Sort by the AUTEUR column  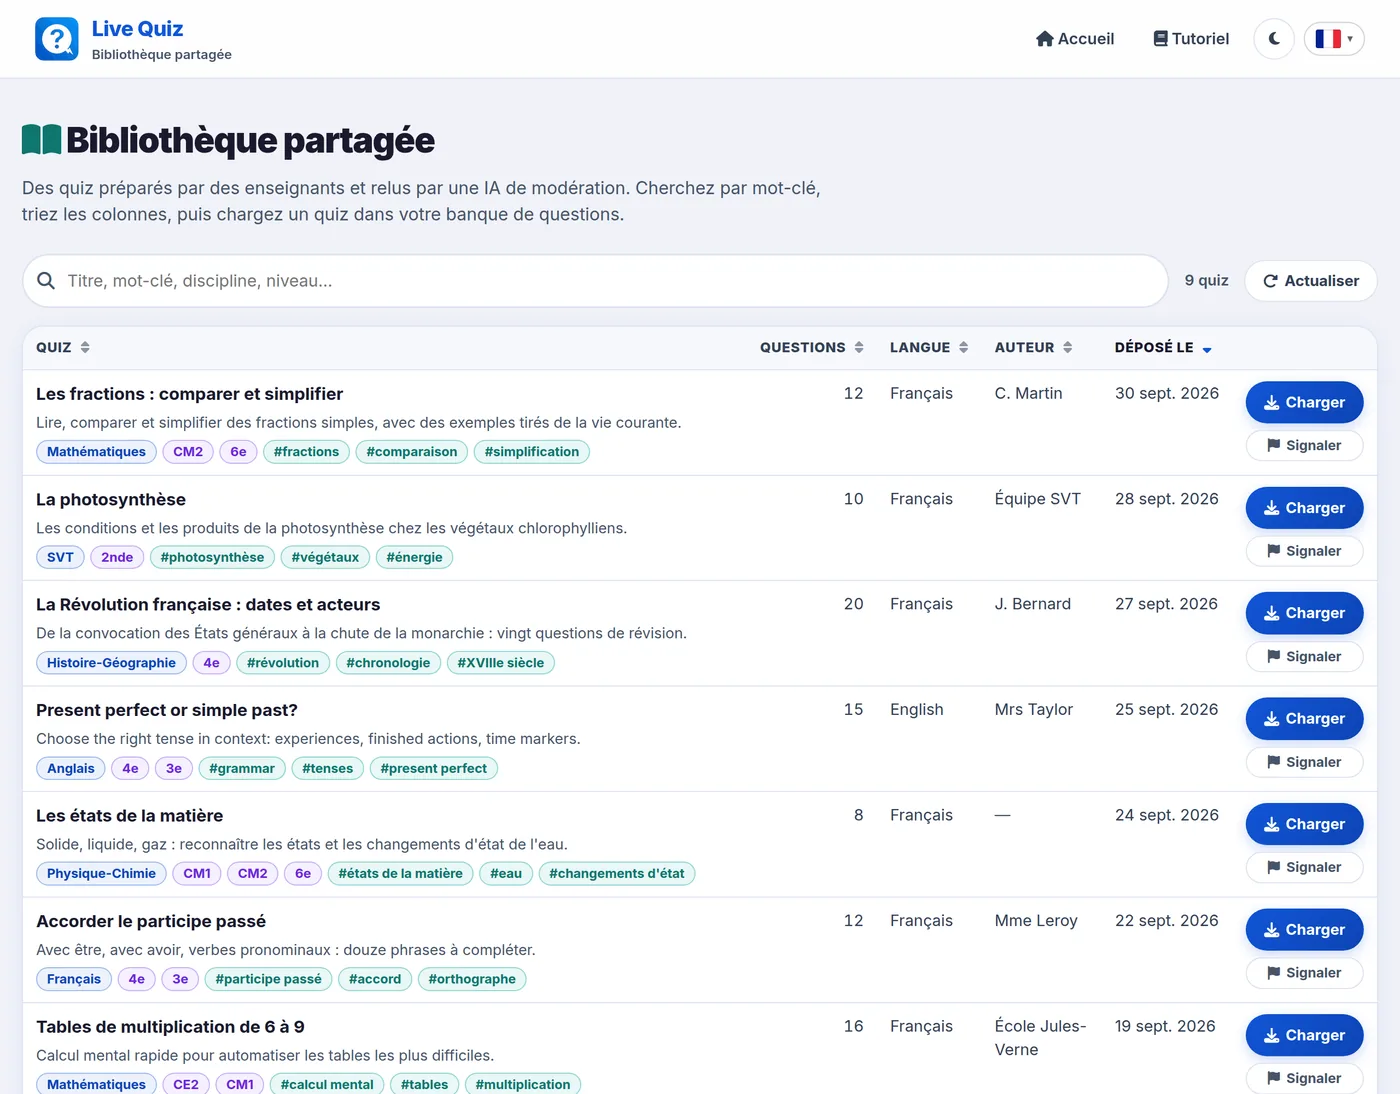coord(1033,347)
